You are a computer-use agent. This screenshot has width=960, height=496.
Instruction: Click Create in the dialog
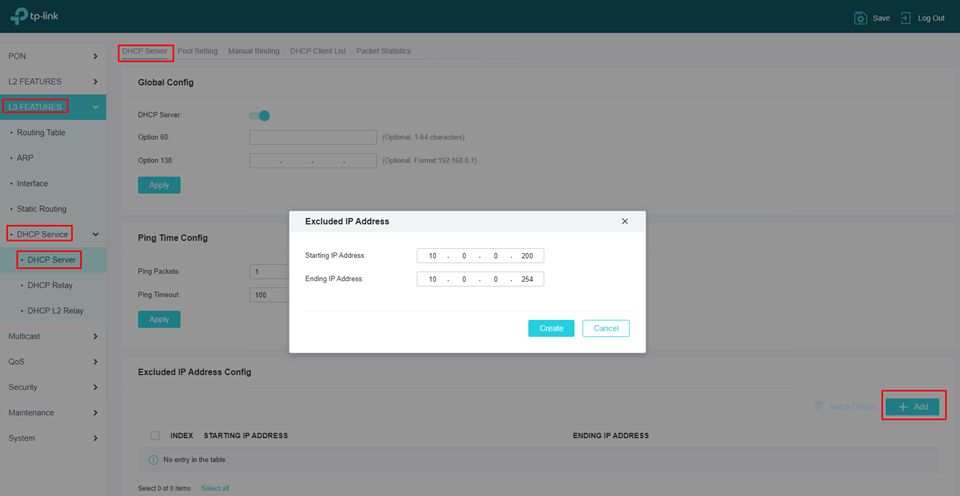click(551, 328)
